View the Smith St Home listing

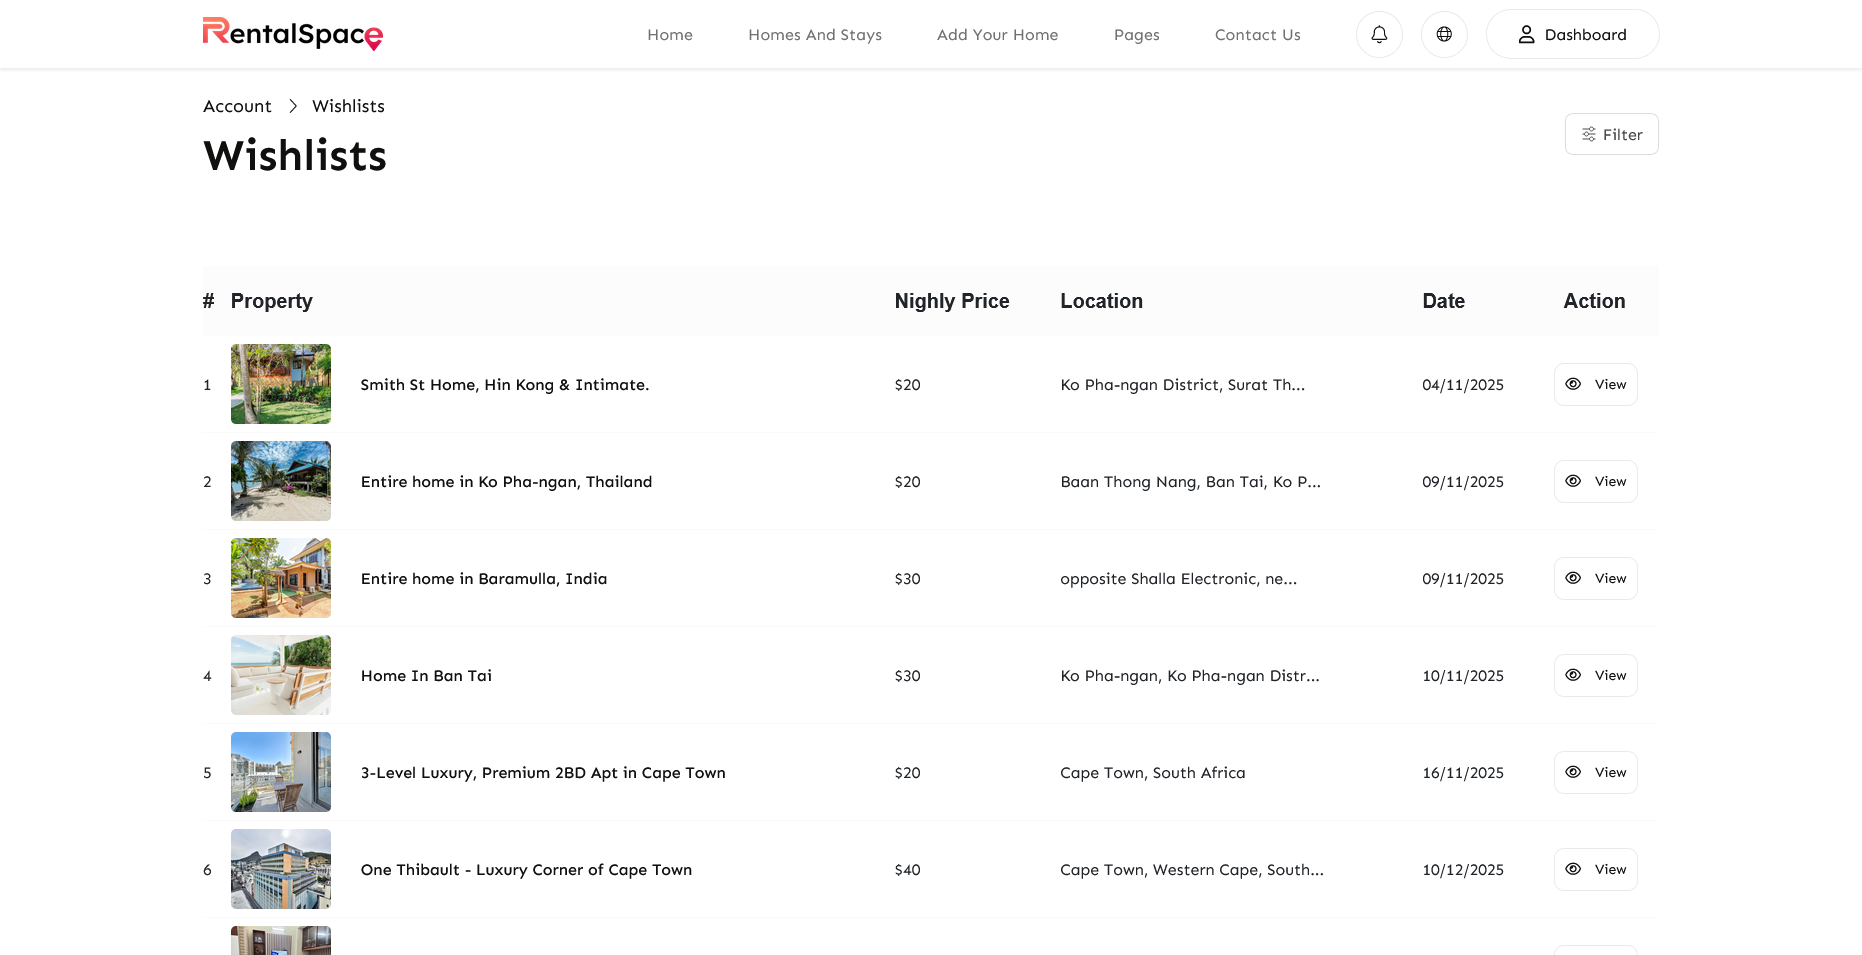pyautogui.click(x=1595, y=384)
